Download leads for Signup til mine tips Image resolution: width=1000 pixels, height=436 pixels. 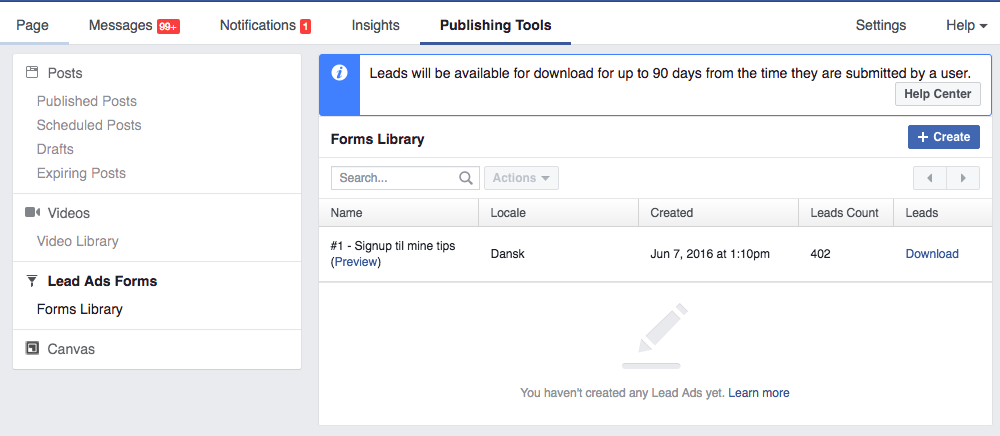click(x=932, y=254)
